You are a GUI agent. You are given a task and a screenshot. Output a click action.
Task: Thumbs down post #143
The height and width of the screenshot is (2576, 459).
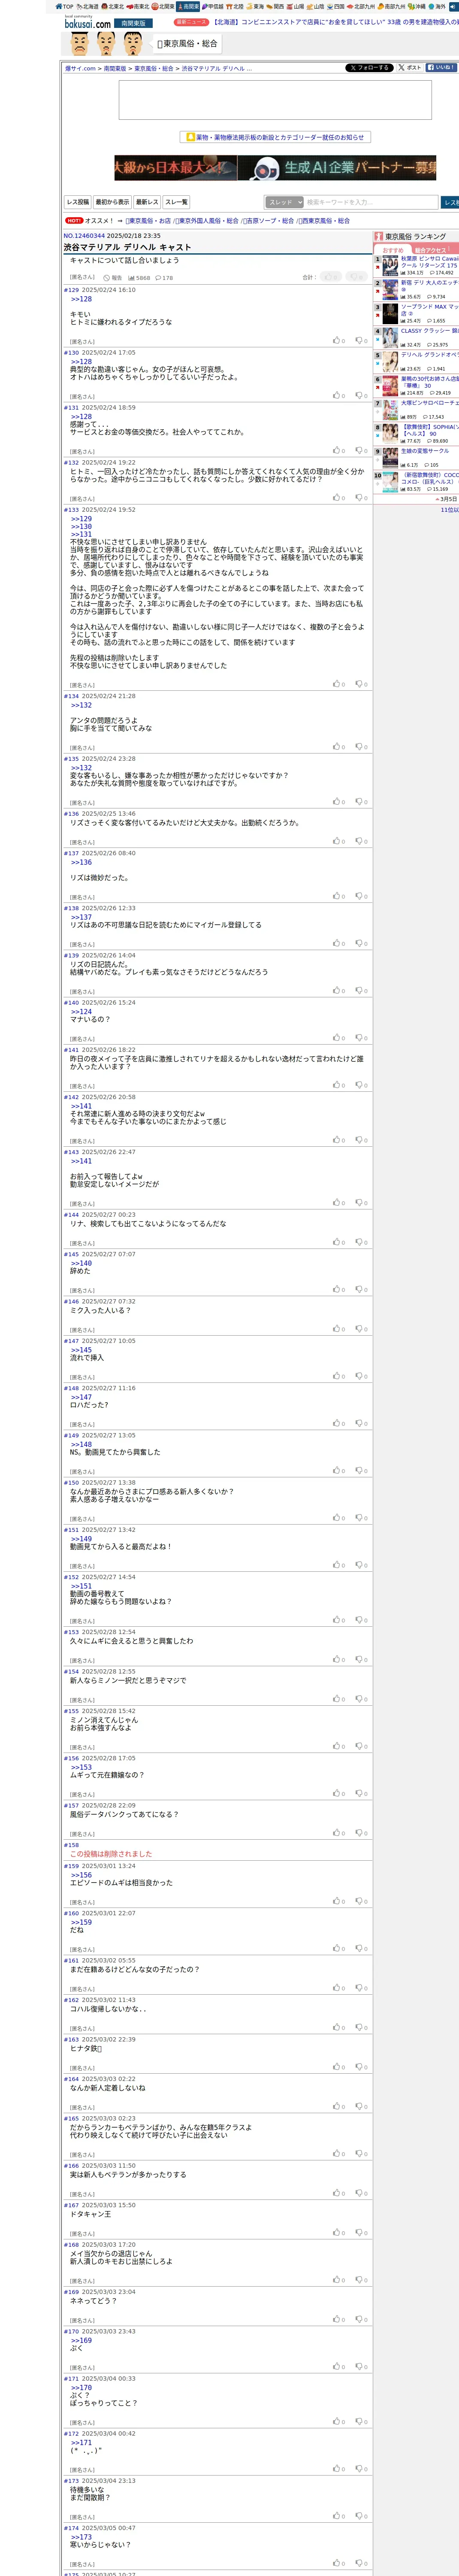coord(361,1203)
